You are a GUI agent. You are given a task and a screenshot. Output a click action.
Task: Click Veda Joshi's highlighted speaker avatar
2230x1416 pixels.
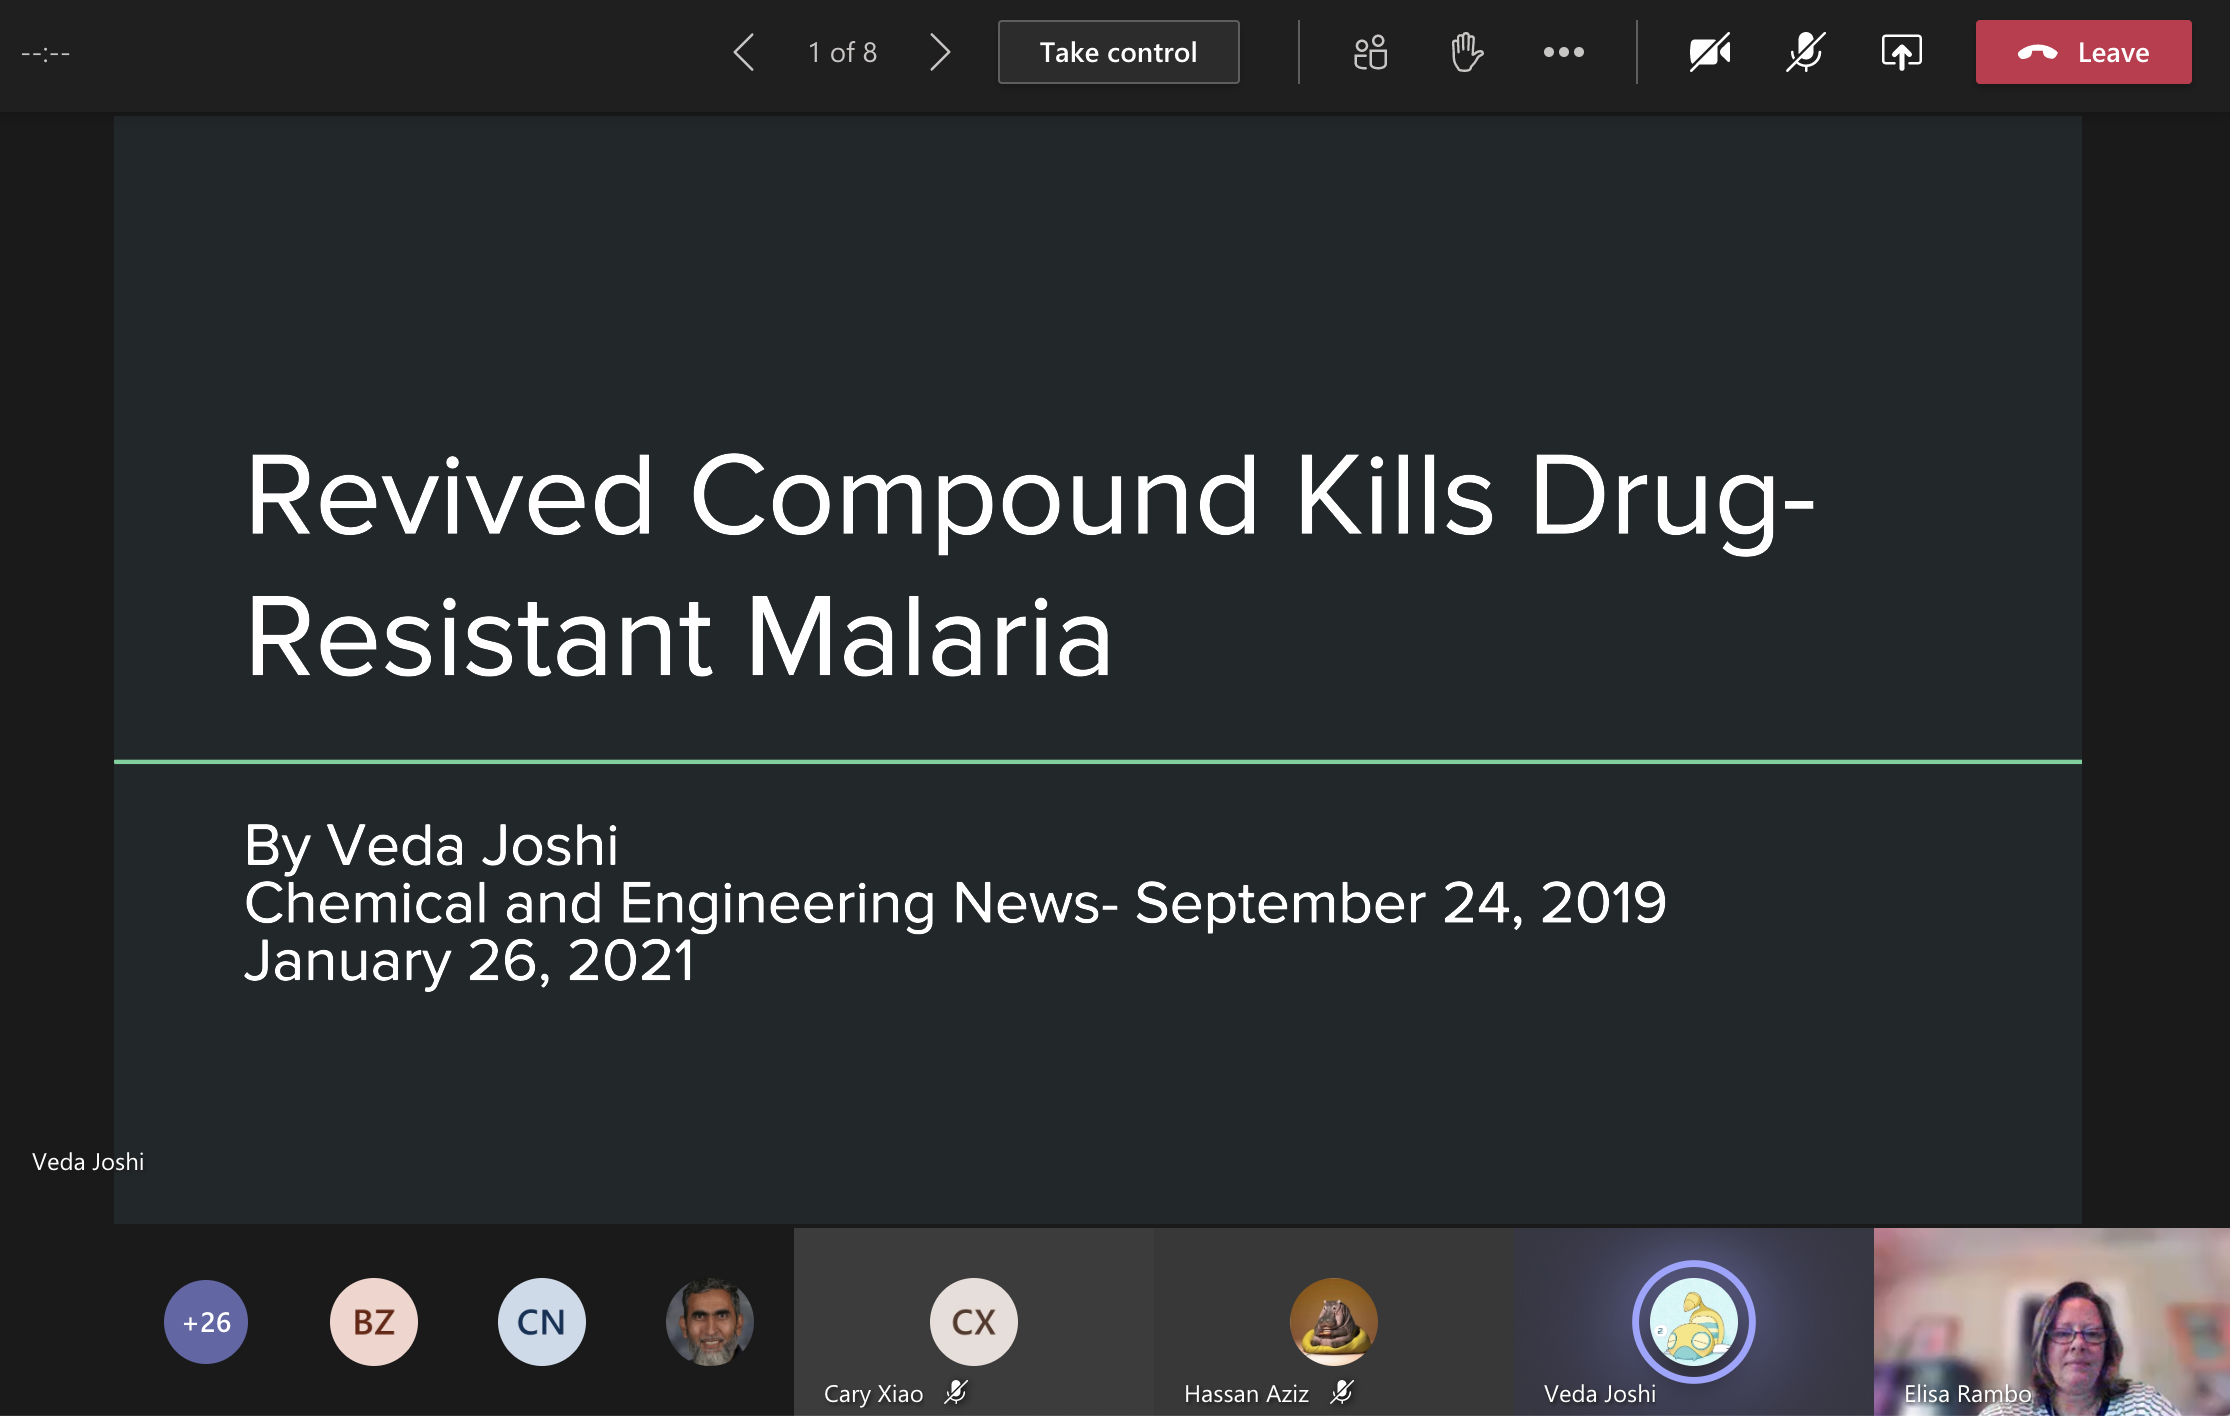(1693, 1322)
